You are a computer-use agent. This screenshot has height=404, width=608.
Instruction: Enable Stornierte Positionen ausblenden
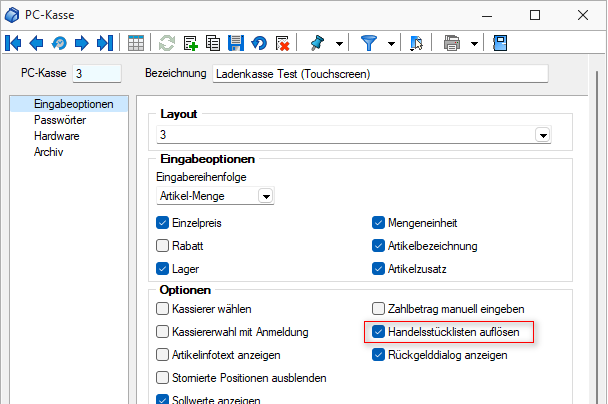click(162, 377)
